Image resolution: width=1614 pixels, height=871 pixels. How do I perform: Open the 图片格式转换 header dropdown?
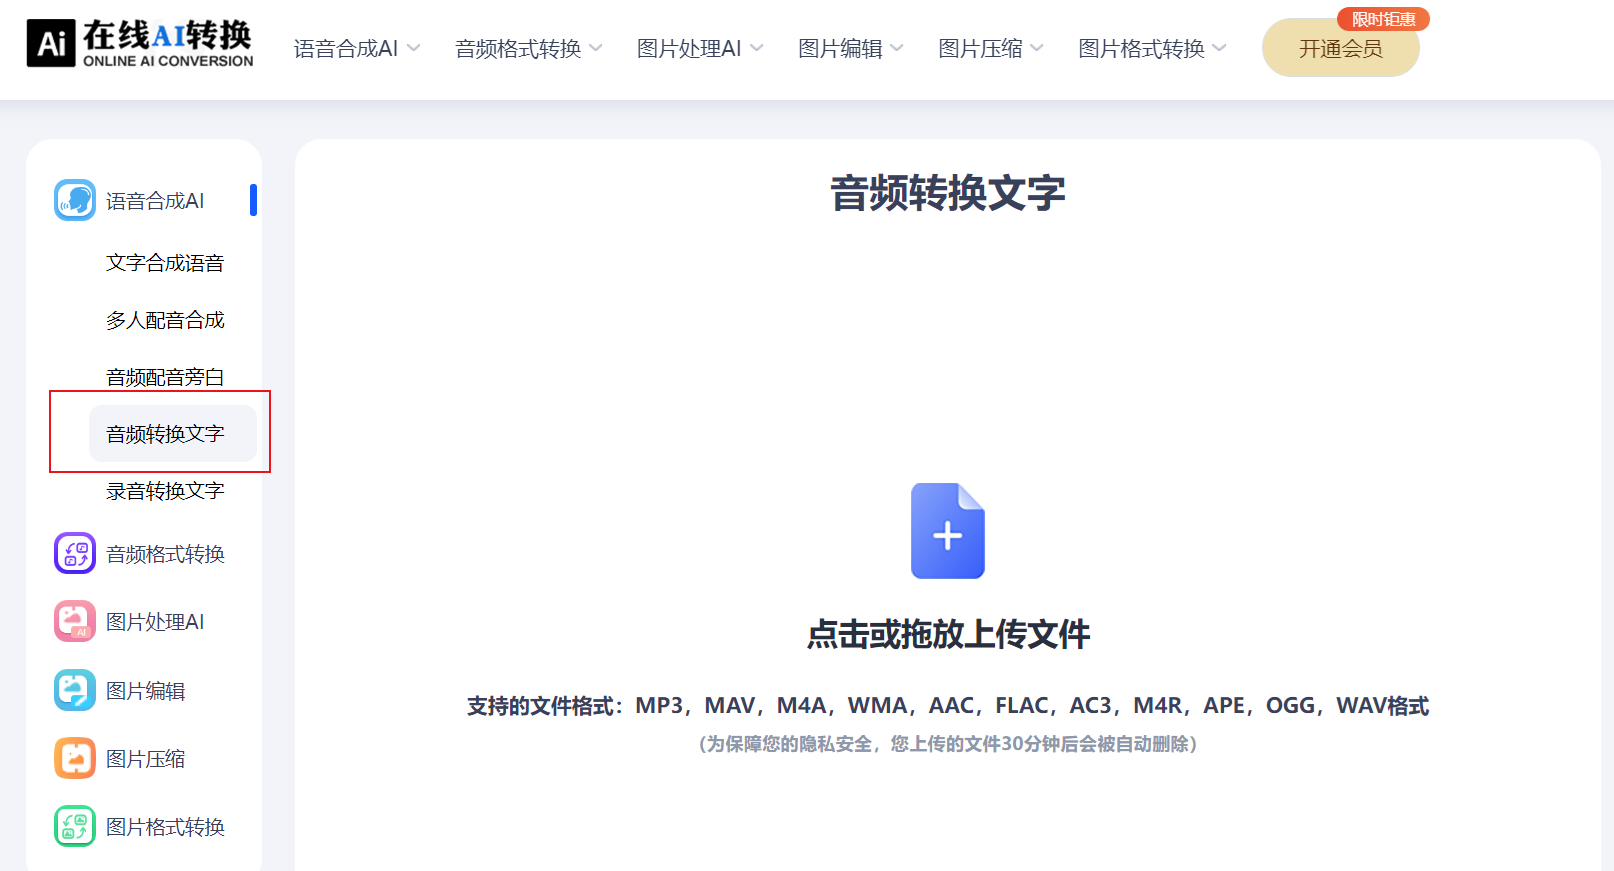click(1151, 49)
